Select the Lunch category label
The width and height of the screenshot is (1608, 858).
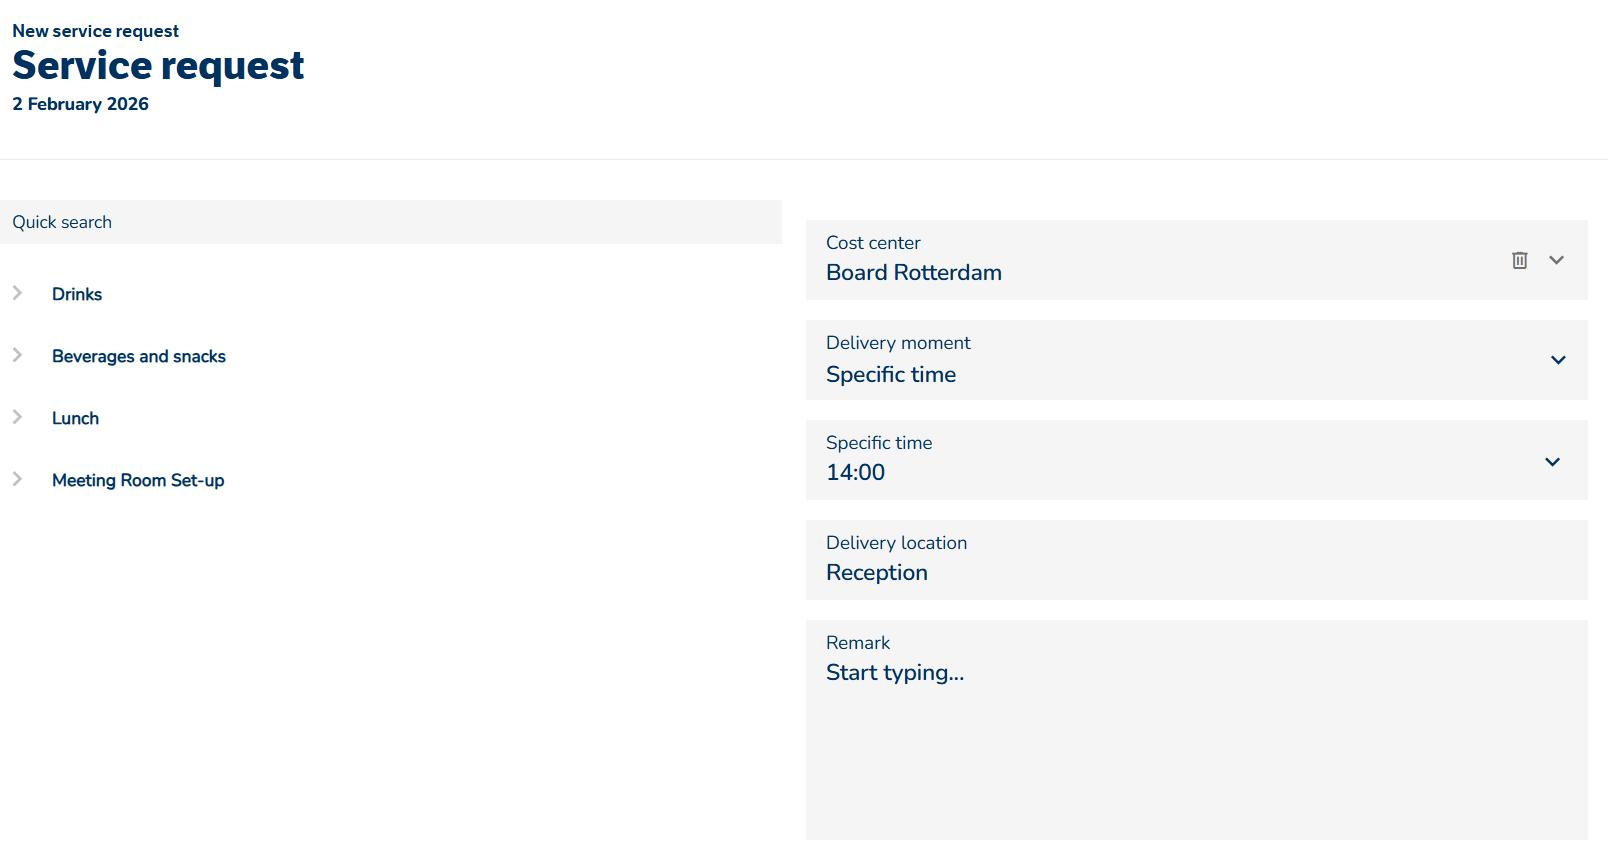pos(75,418)
